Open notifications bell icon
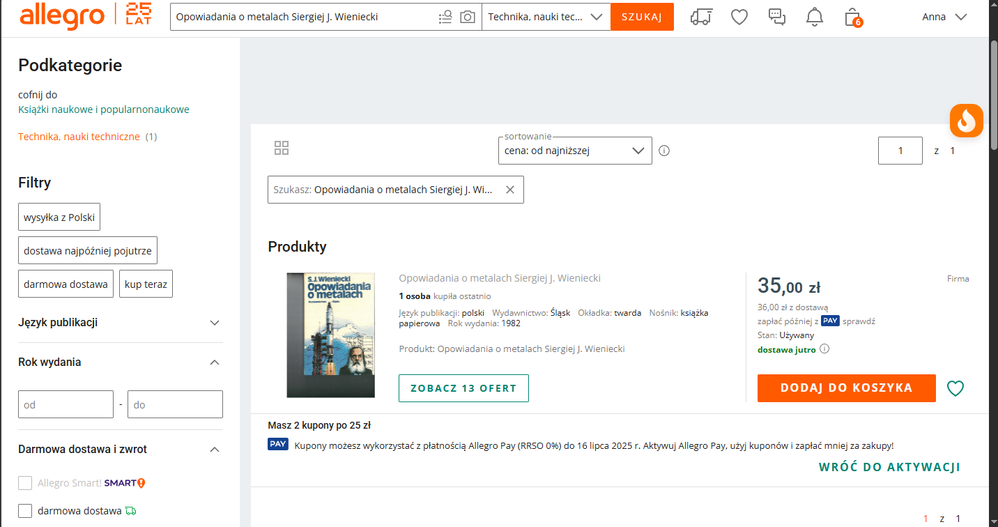This screenshot has height=527, width=998. coord(815,17)
